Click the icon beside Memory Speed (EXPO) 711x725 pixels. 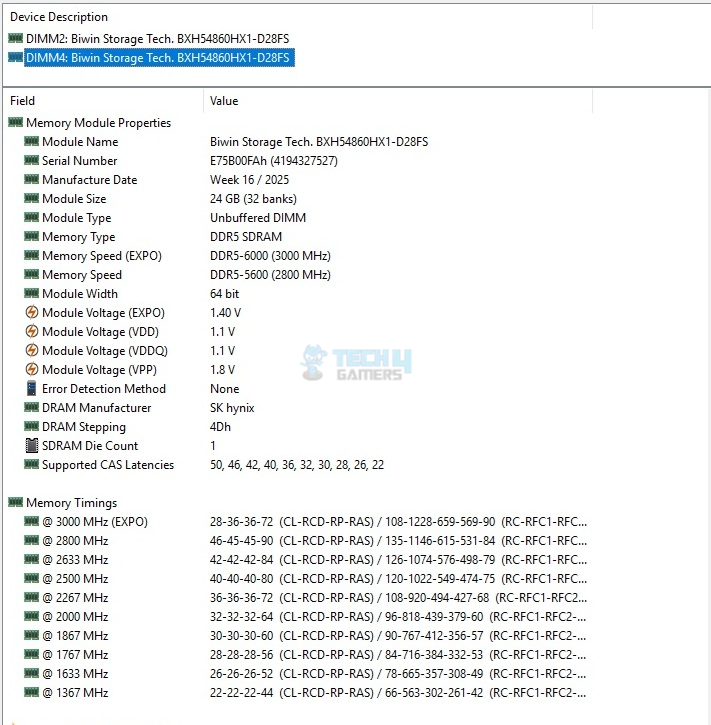coord(31,255)
